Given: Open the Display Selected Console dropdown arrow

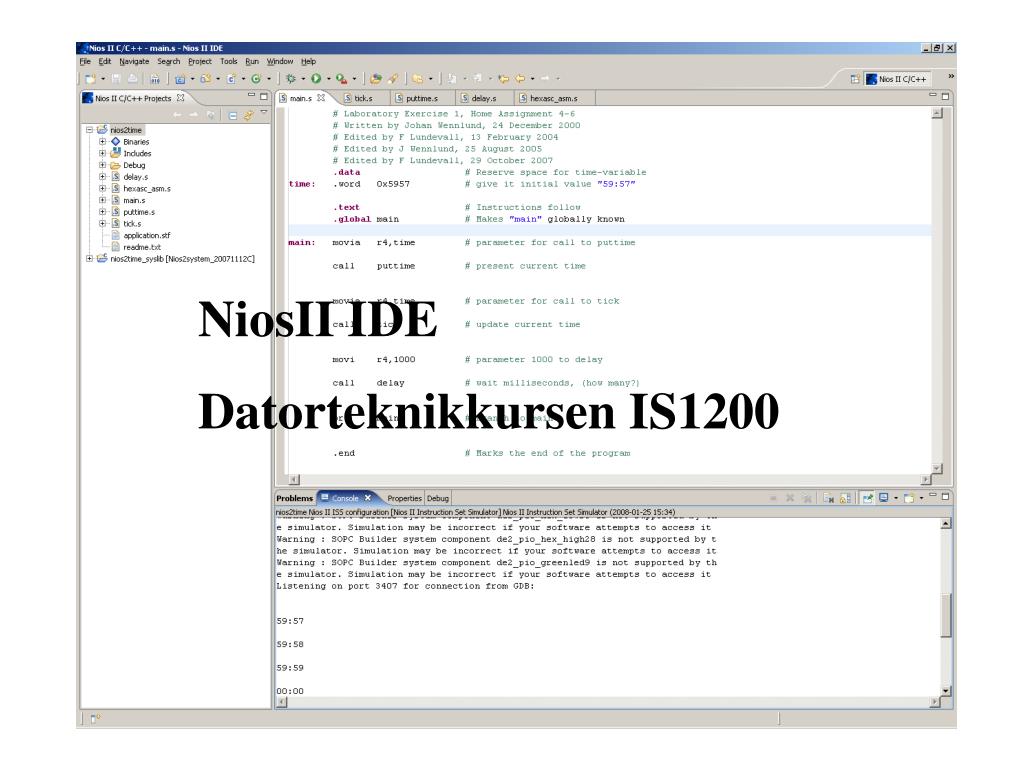Looking at the screenshot, I should (896, 498).
